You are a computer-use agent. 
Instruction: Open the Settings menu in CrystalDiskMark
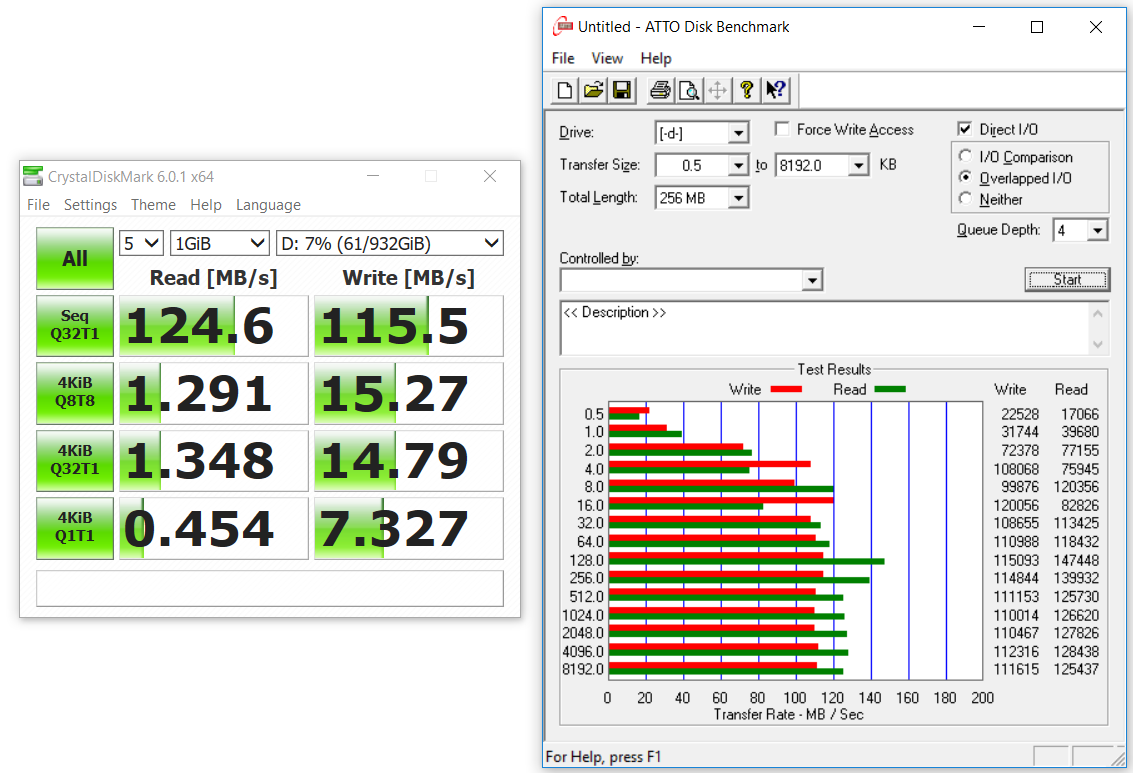[x=90, y=205]
